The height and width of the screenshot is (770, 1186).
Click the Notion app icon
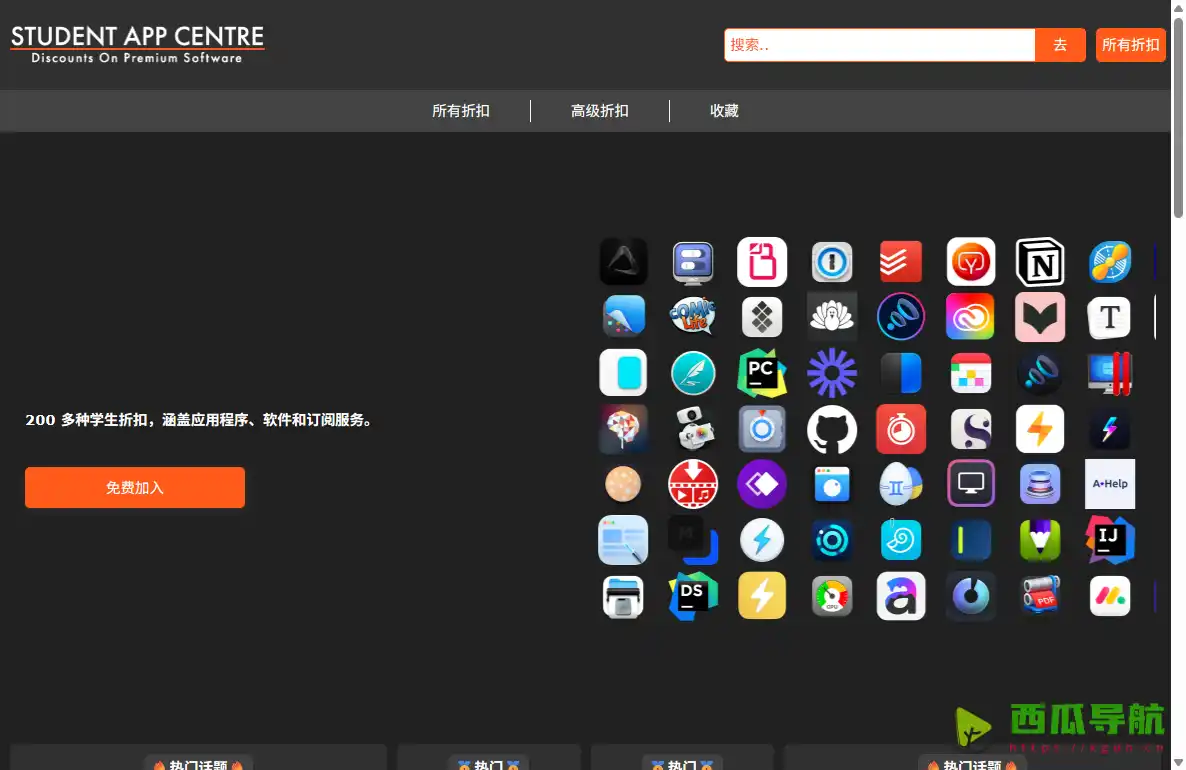click(x=1040, y=262)
